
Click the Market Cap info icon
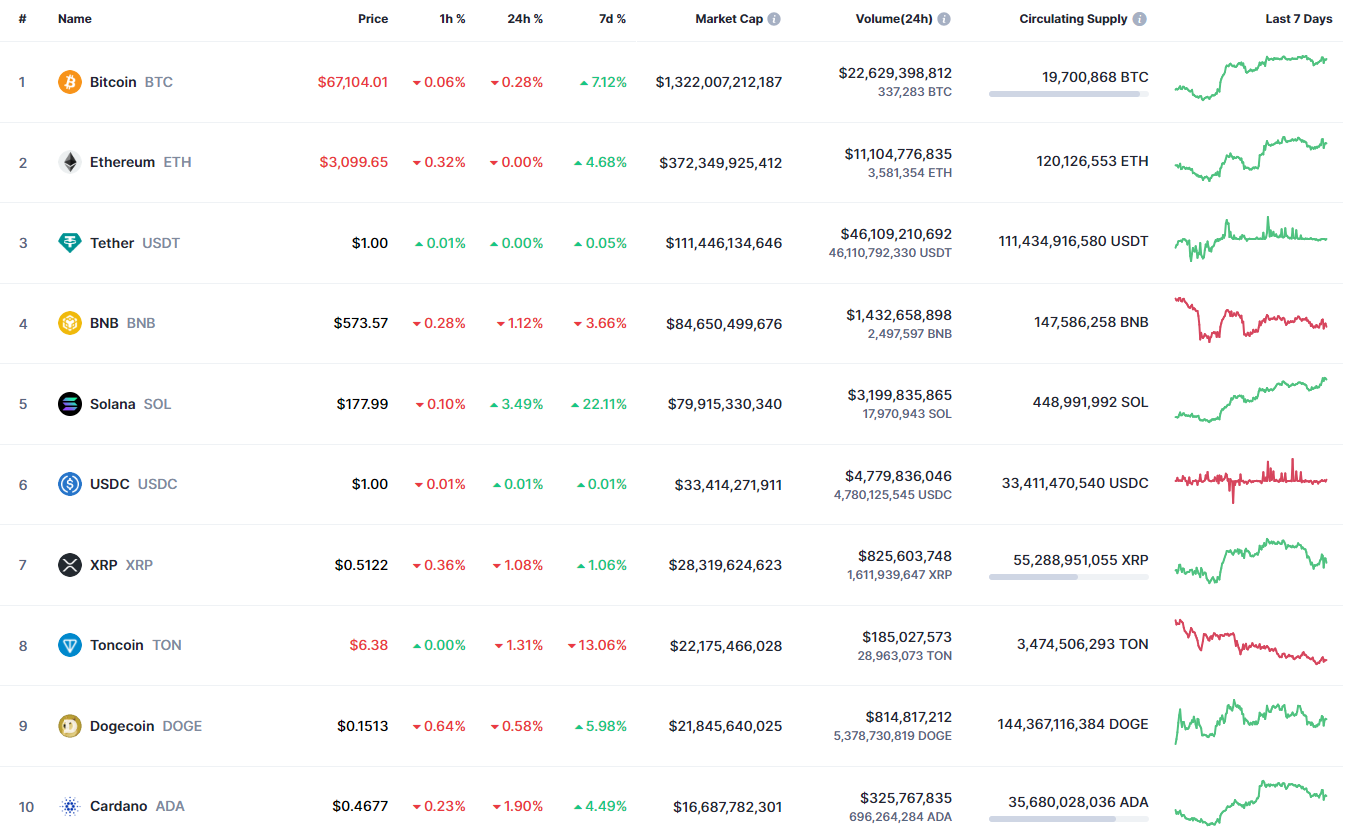(x=774, y=19)
